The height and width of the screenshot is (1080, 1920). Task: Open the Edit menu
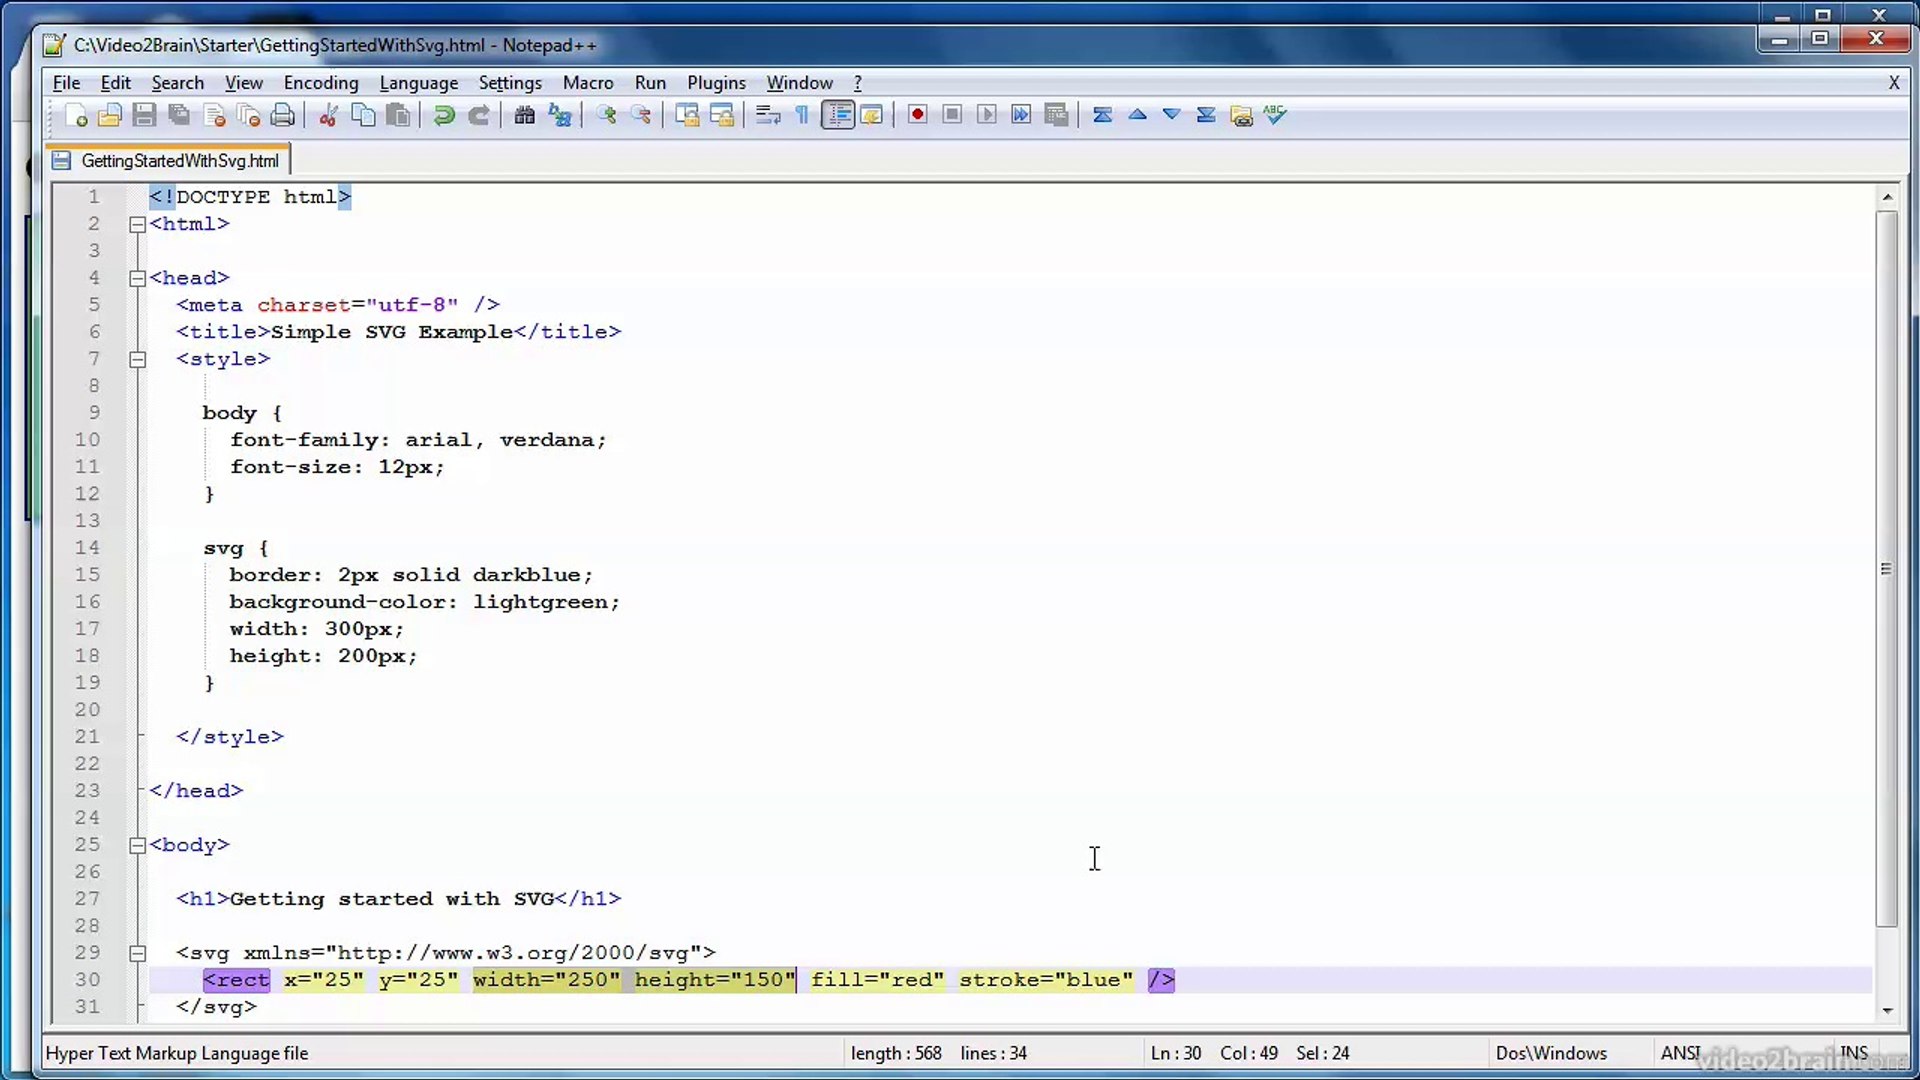[x=115, y=83]
